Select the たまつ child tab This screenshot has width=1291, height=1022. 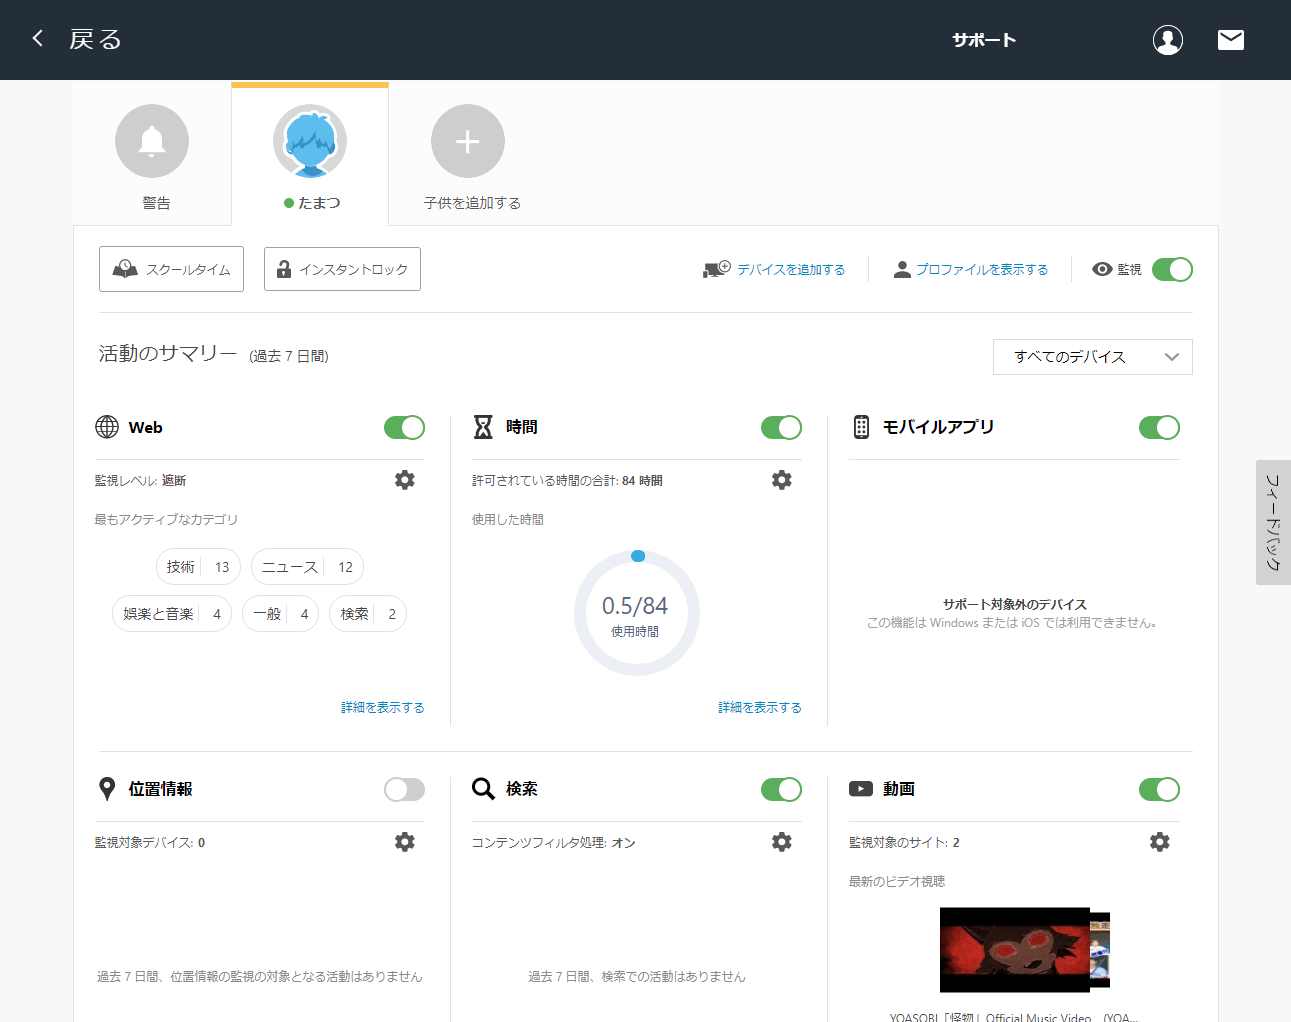(310, 154)
